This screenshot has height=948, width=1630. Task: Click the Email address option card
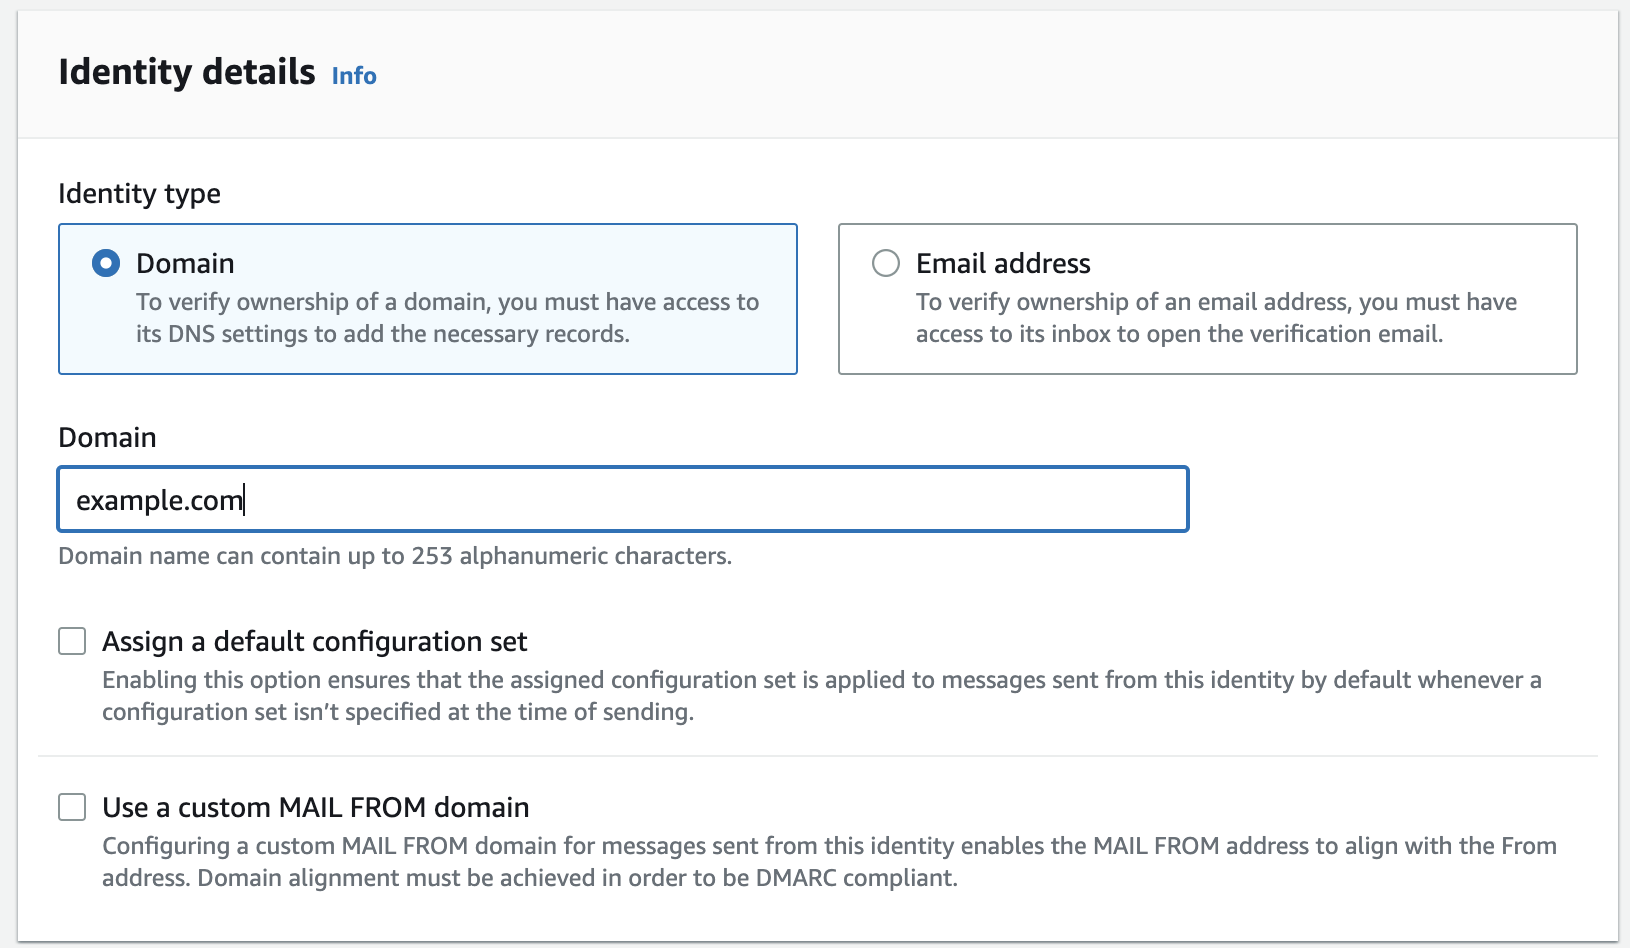[1206, 299]
